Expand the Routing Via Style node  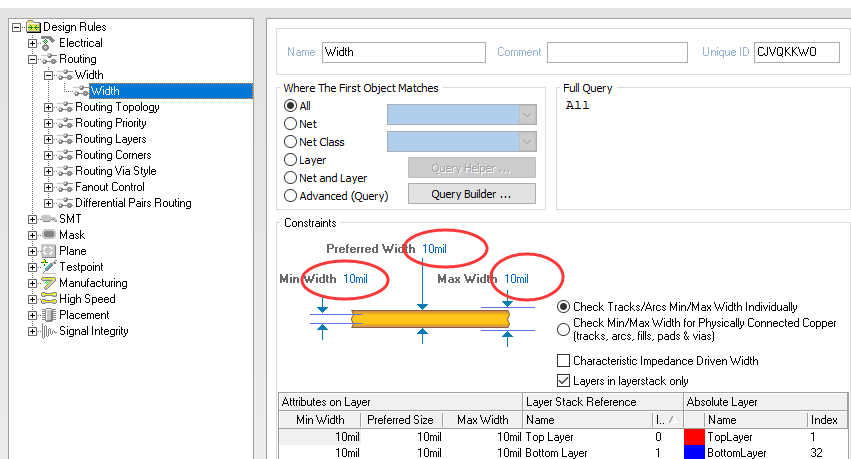click(49, 171)
